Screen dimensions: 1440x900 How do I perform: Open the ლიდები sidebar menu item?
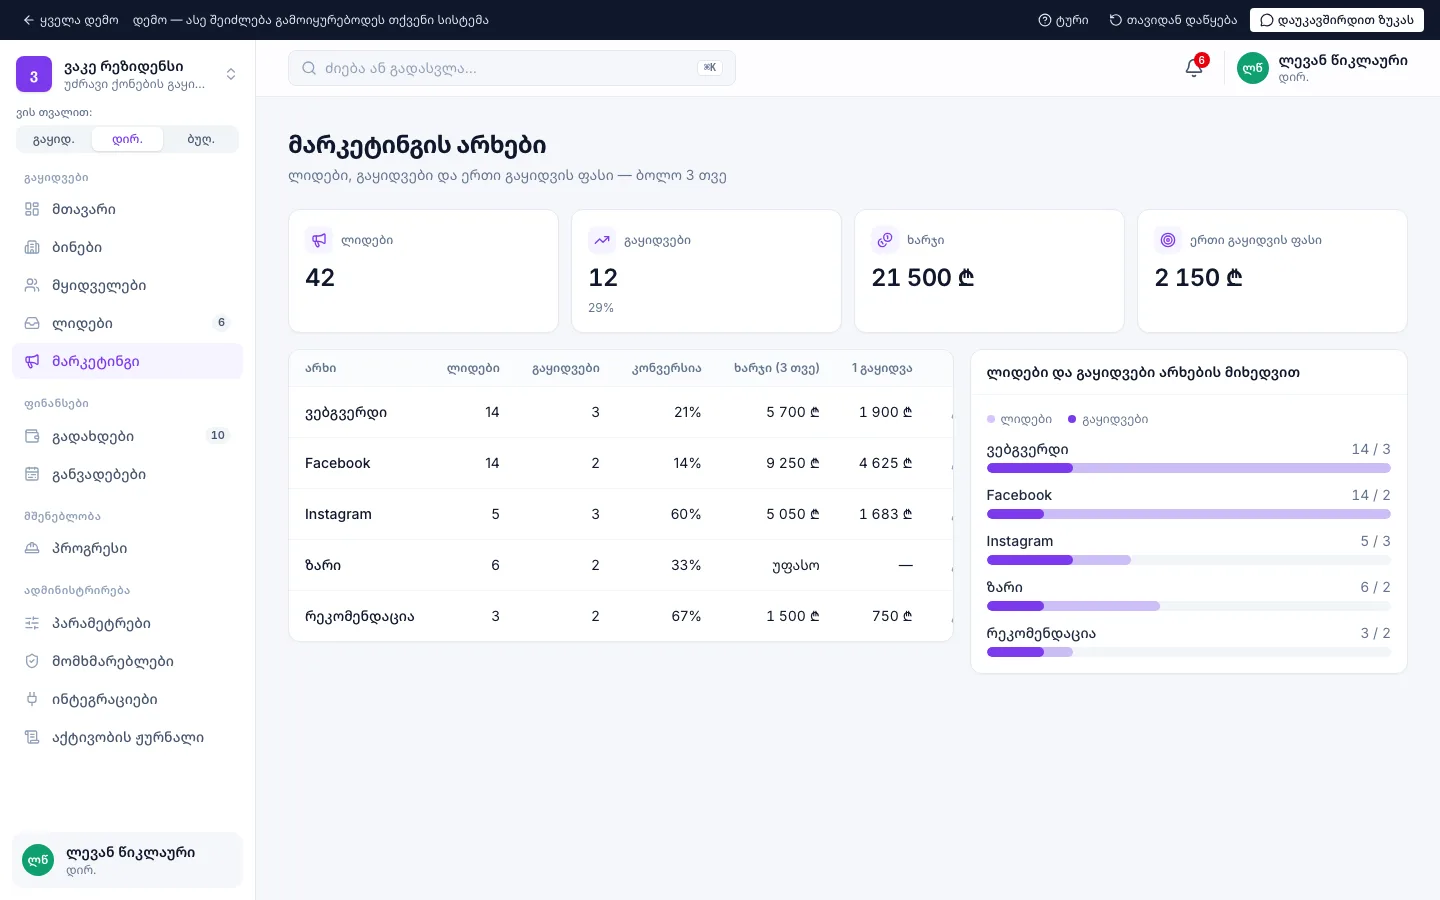pos(127,323)
